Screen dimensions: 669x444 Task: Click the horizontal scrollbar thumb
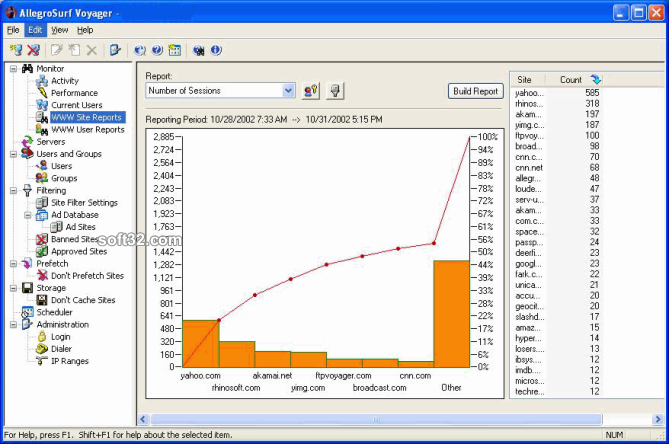(376, 419)
